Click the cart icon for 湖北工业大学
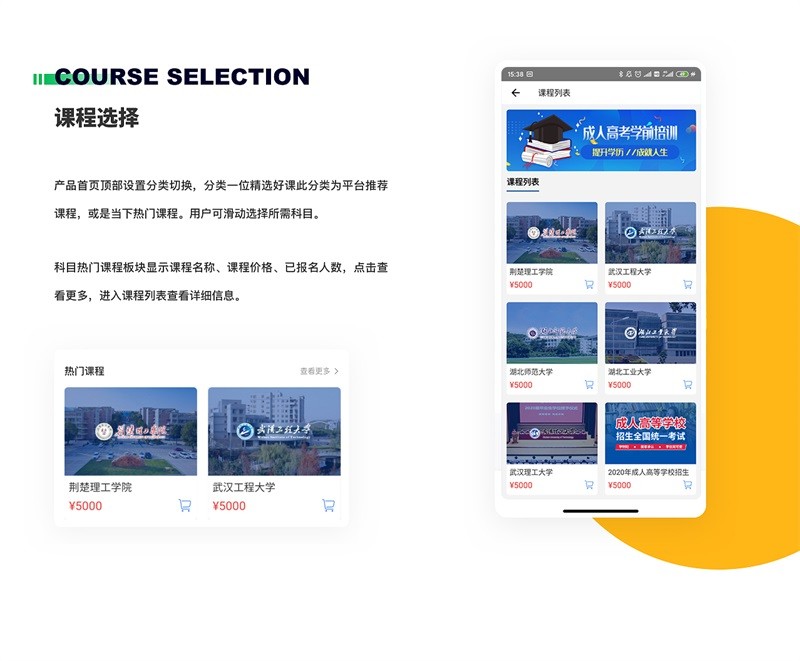 click(x=687, y=385)
